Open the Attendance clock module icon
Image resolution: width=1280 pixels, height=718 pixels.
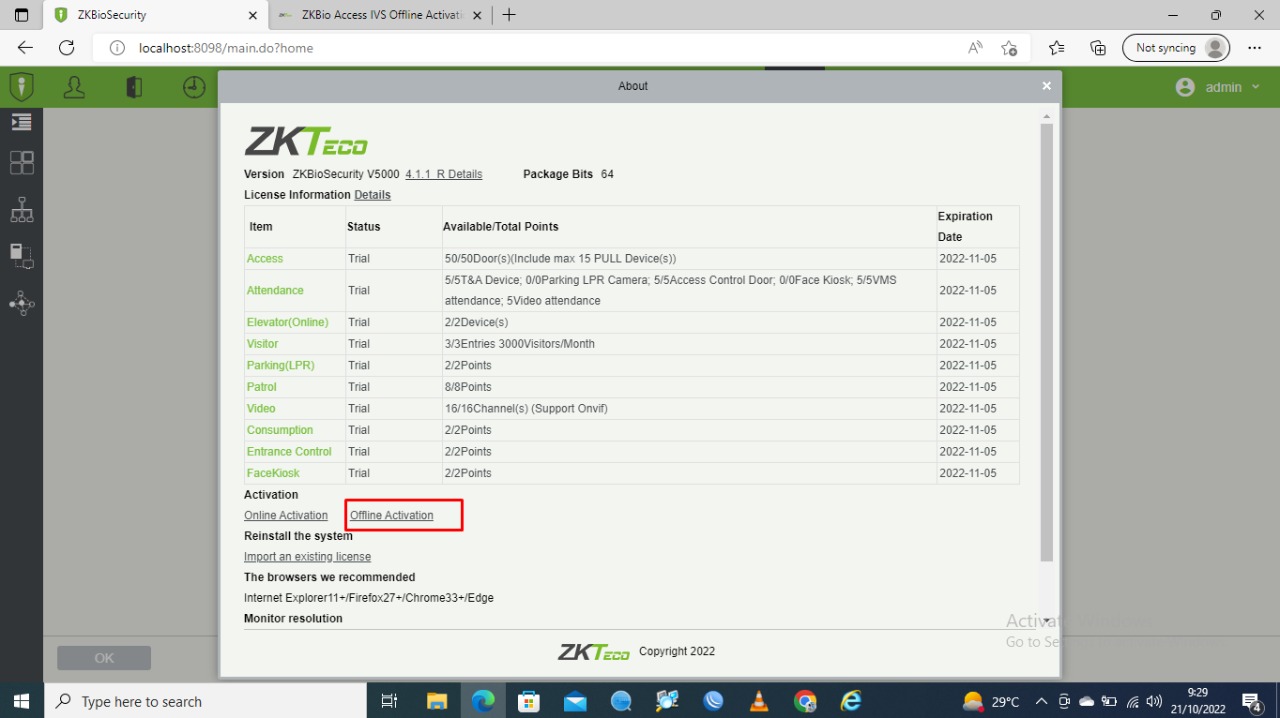(194, 87)
